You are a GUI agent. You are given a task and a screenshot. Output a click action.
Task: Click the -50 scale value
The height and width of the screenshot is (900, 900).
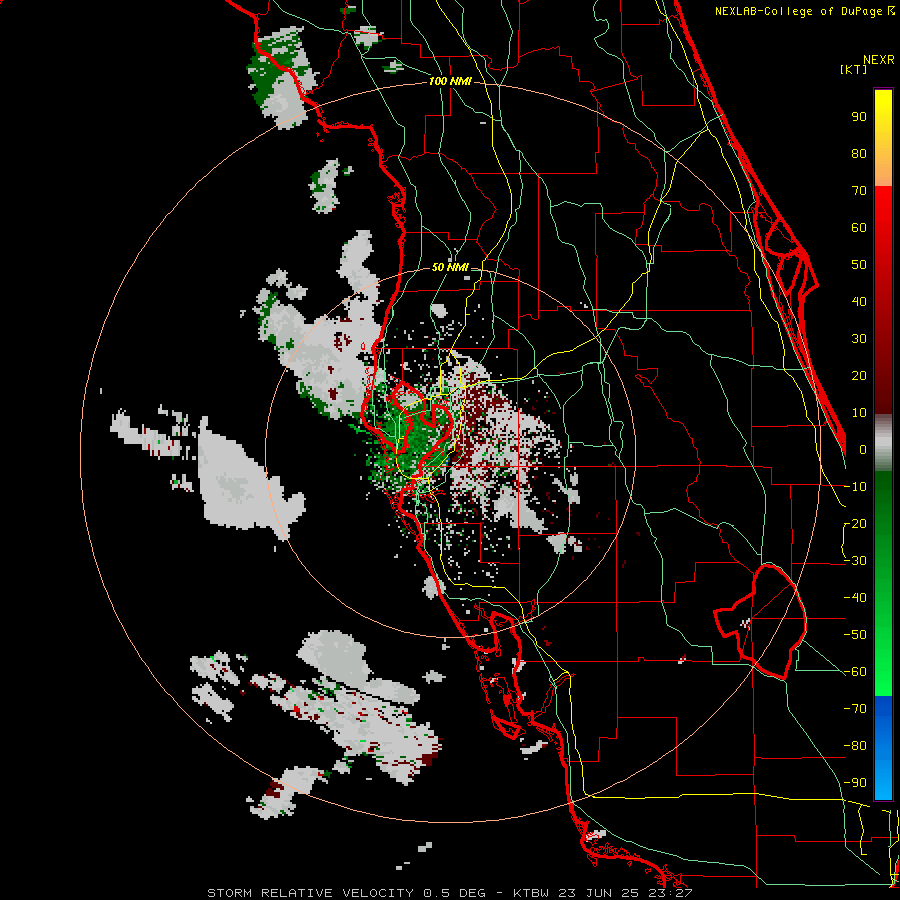pyautogui.click(x=856, y=635)
